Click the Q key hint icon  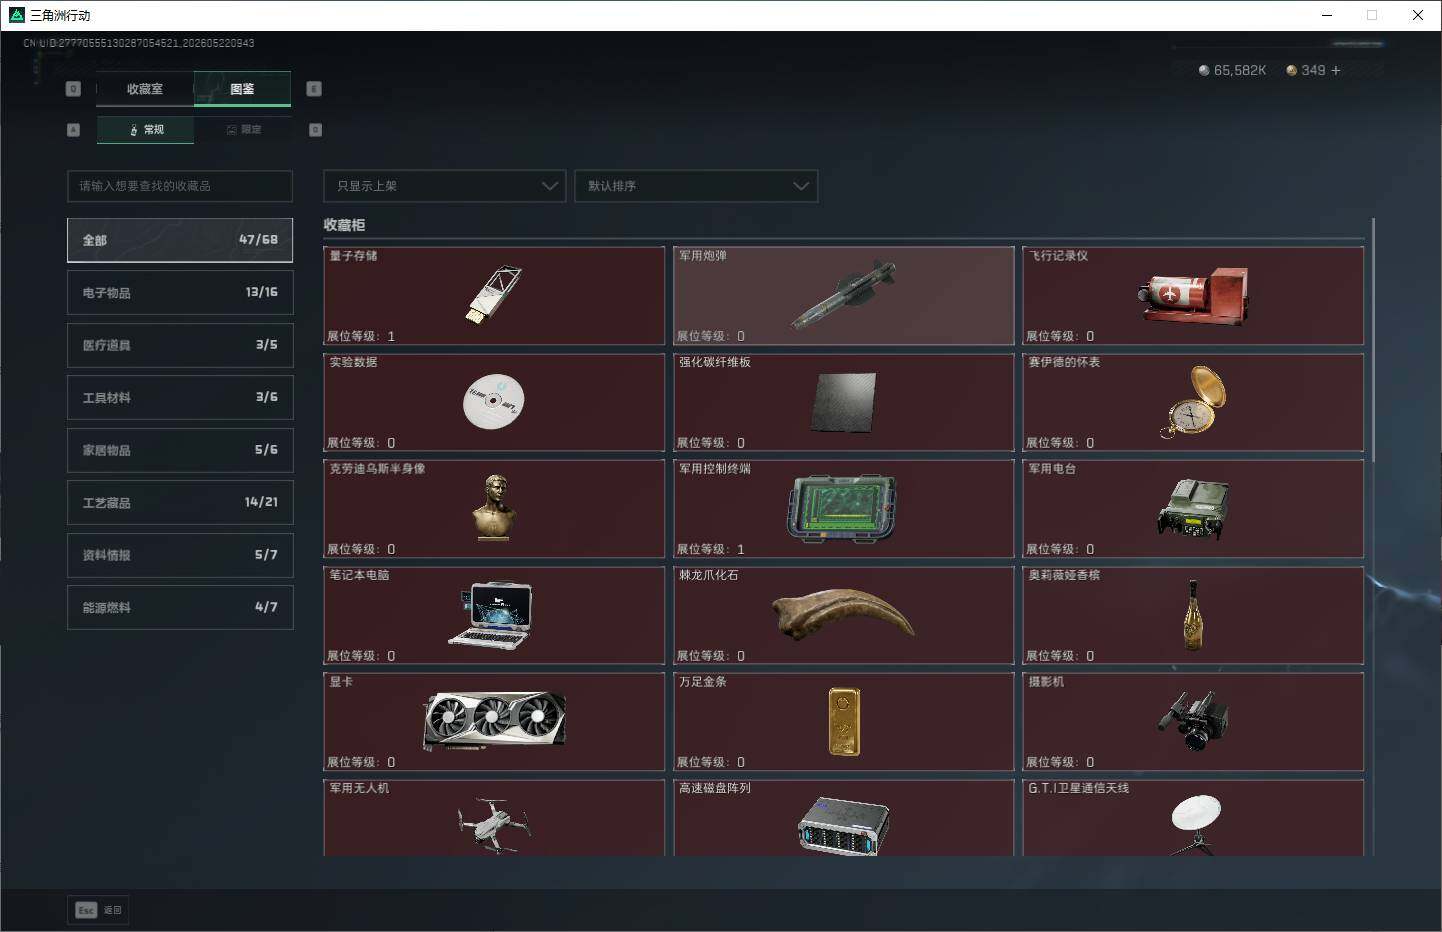coord(73,89)
